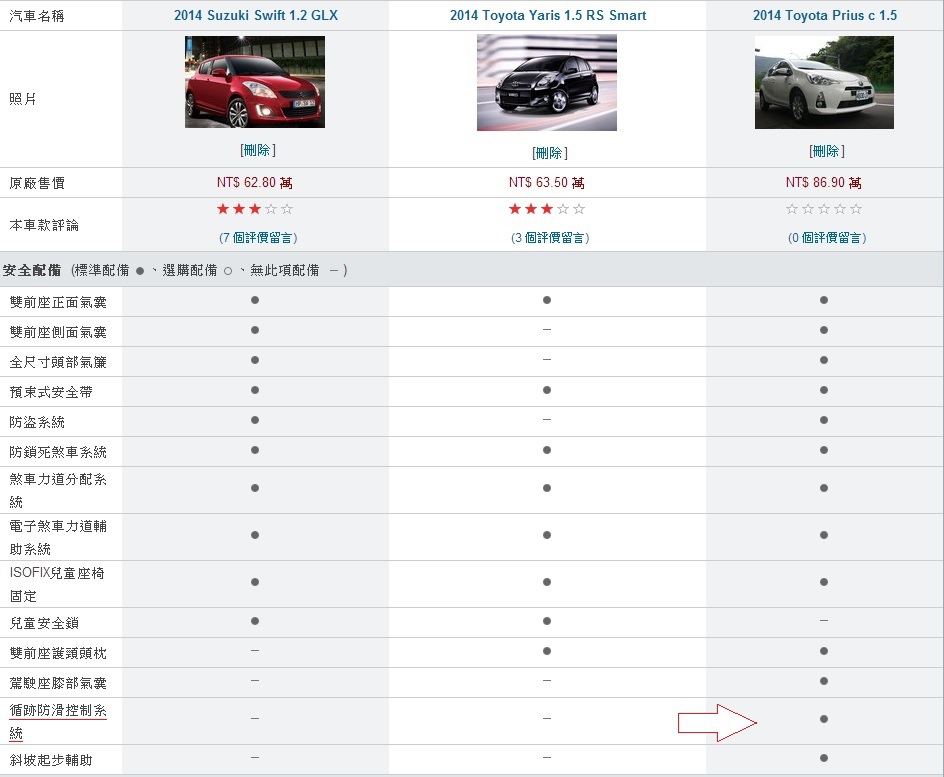This screenshot has width=944, height=777.
Task: Open the (7 個評價留言) reviews link
Action: pyautogui.click(x=258, y=238)
